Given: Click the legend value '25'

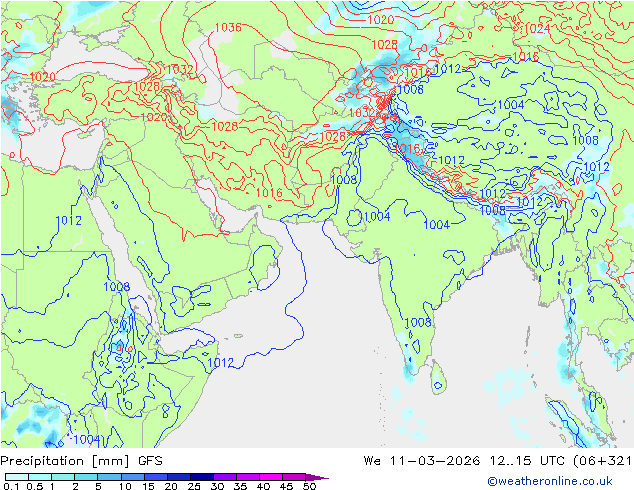Looking at the screenshot, I should pos(194,486).
